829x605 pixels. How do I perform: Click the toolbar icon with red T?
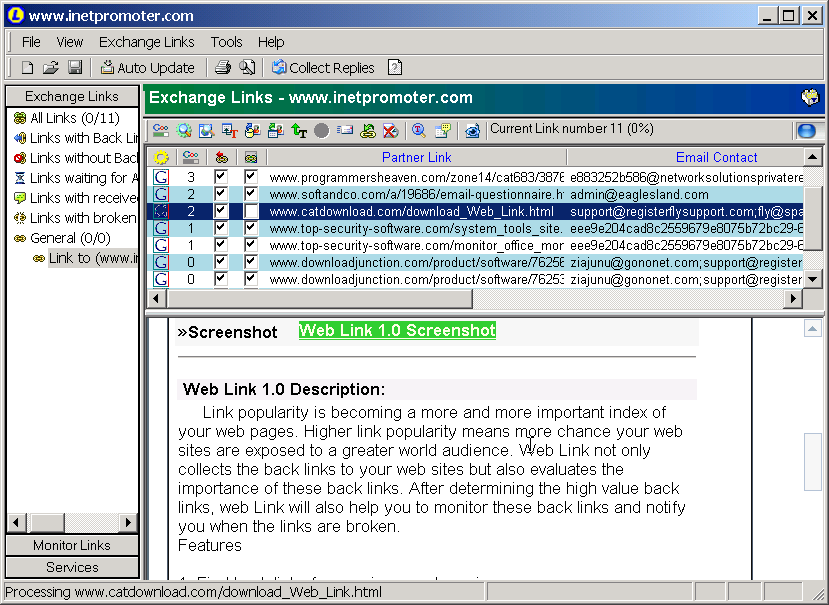tap(229, 130)
